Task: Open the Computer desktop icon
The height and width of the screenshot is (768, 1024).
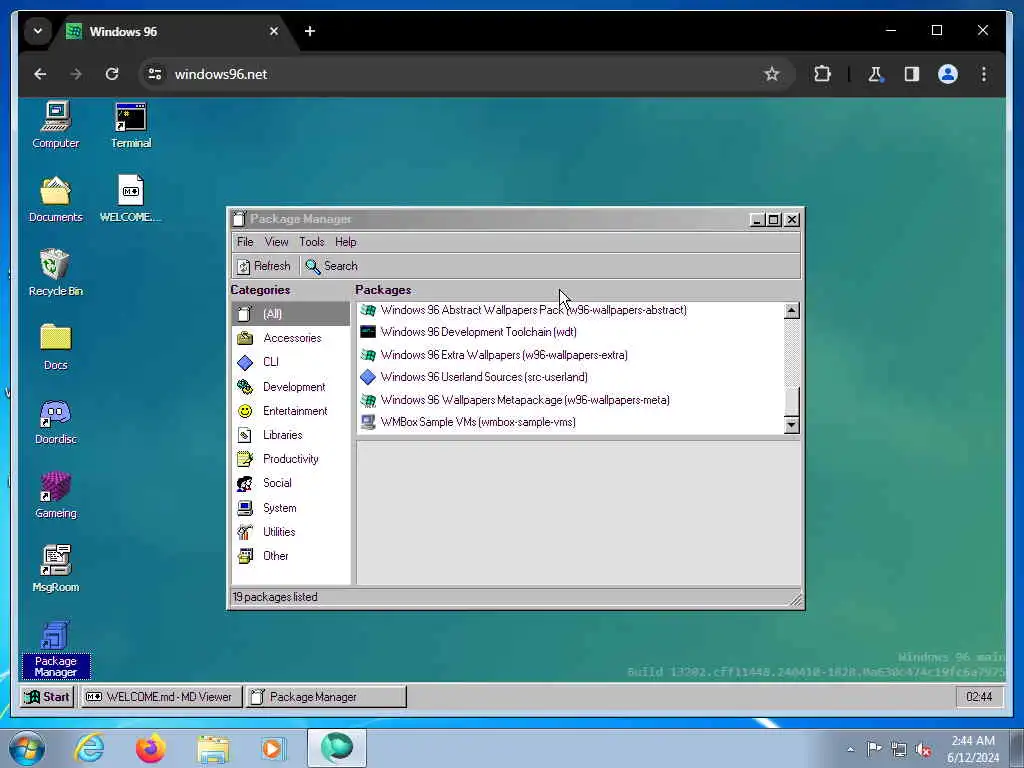Action: (x=56, y=125)
